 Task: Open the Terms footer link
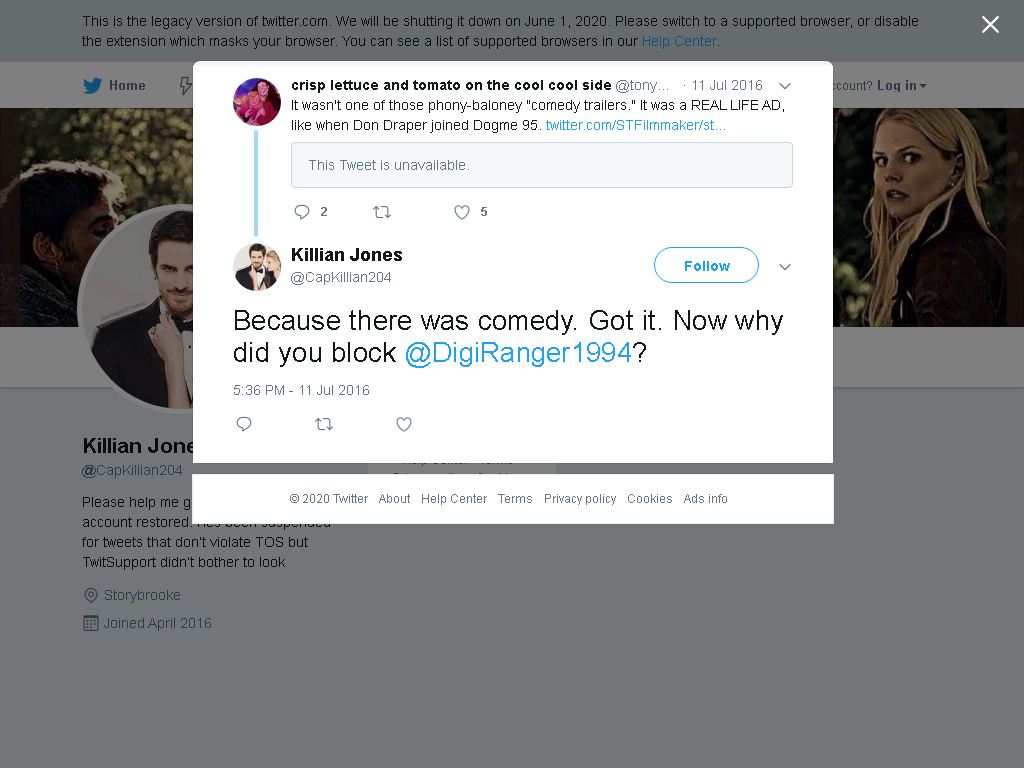[515, 498]
